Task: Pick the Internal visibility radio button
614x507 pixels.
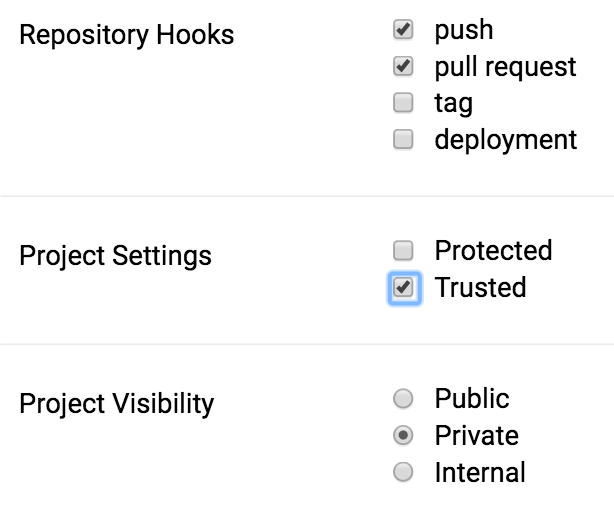Action: pyautogui.click(x=403, y=472)
